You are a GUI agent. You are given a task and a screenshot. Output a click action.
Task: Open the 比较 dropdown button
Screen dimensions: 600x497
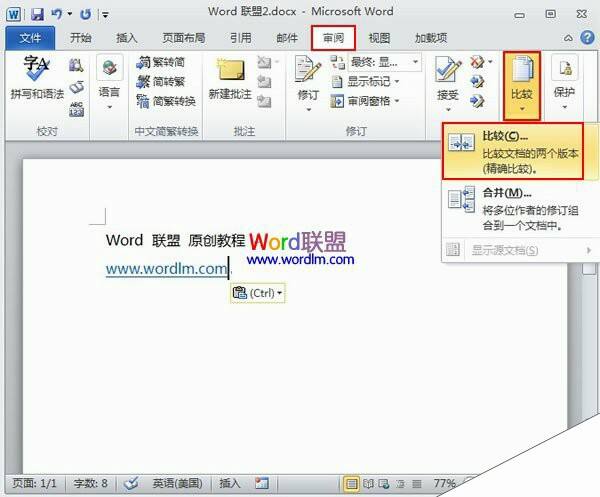(x=522, y=85)
